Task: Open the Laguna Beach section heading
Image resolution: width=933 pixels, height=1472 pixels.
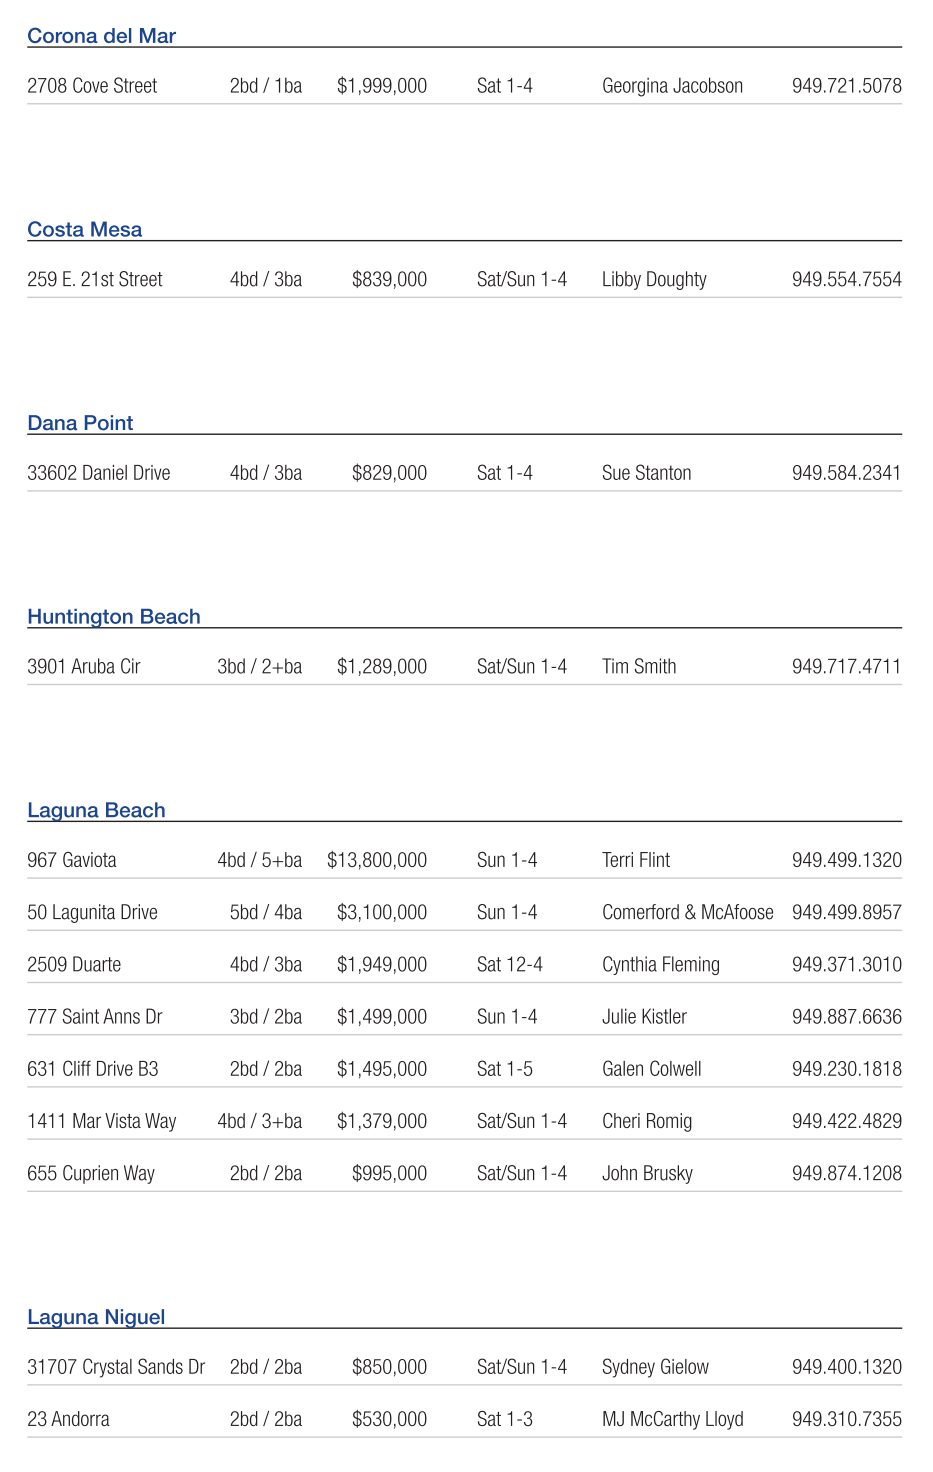Action: coord(96,810)
